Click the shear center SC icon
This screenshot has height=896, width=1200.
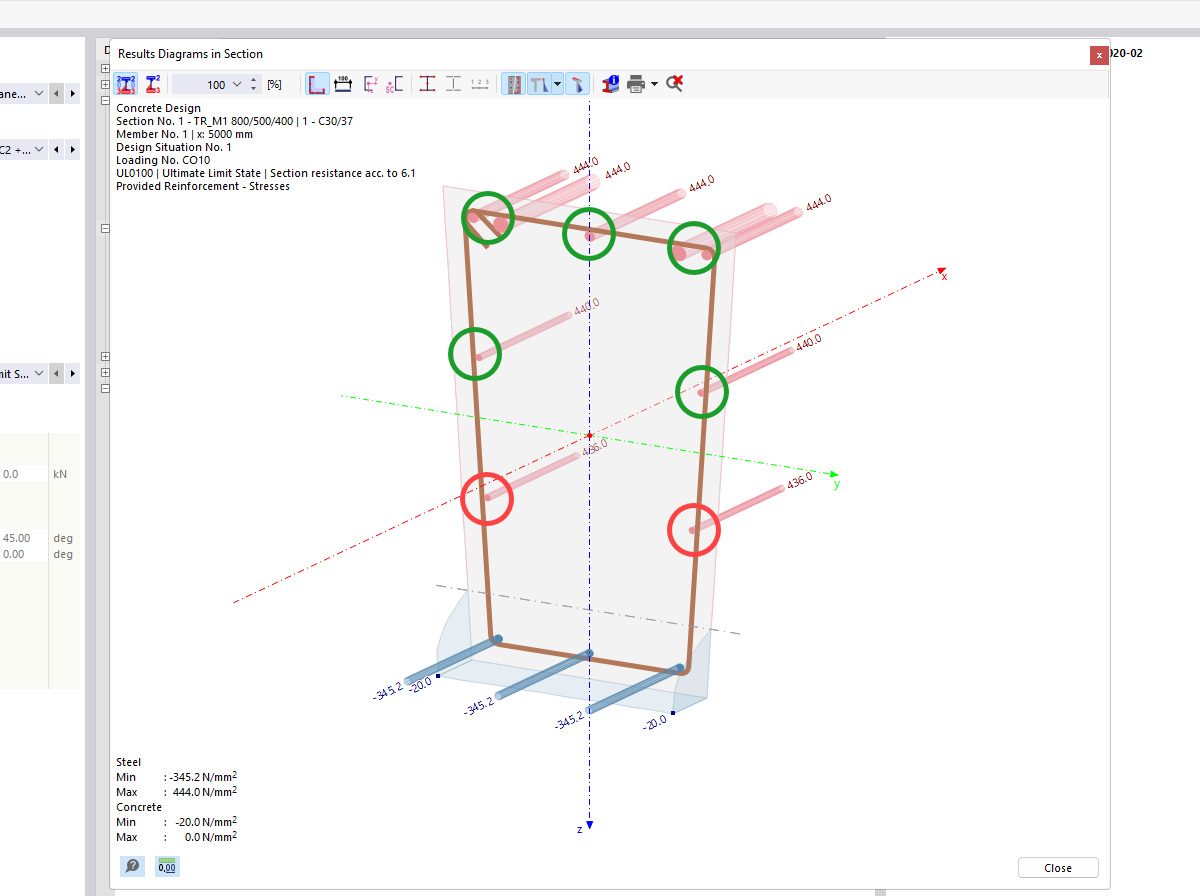(395, 84)
